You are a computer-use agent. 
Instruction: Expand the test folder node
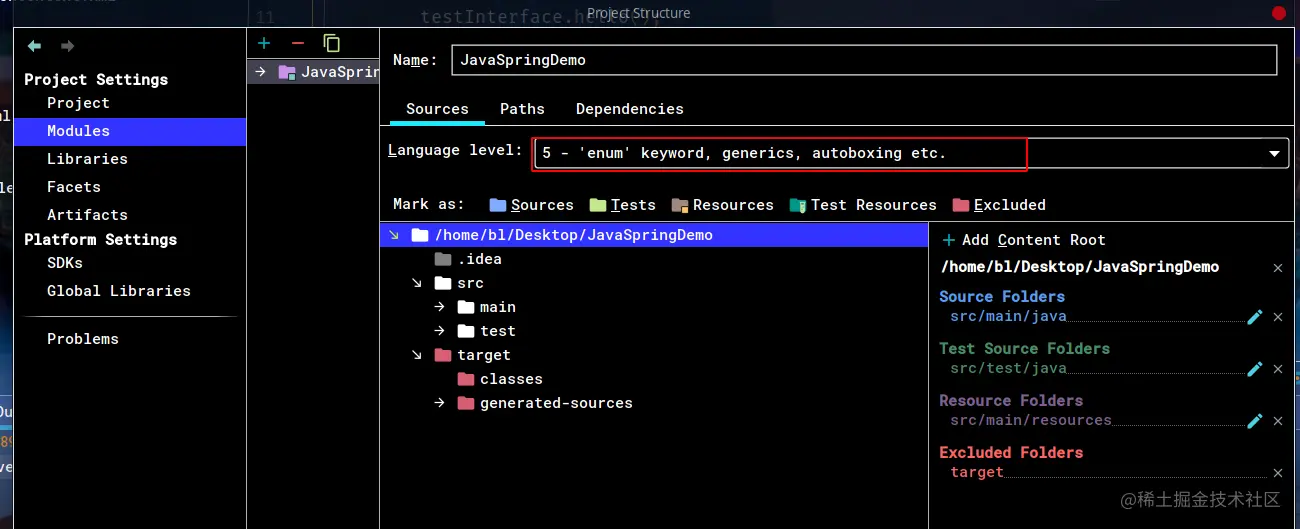[439, 331]
